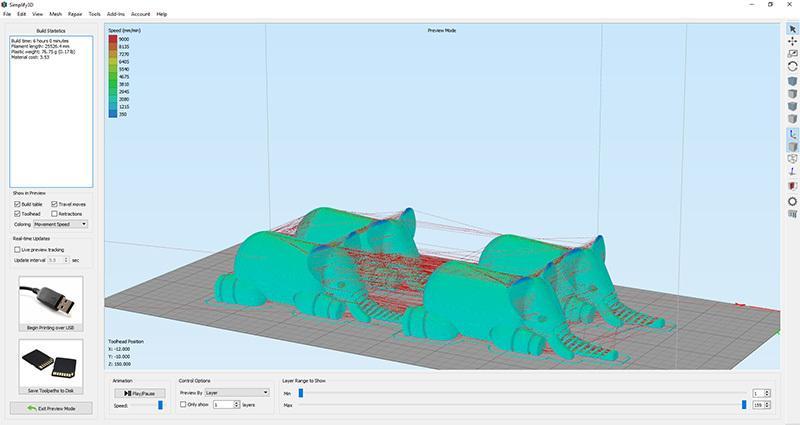Activate the move/translate arrows tool
The height and width of the screenshot is (425, 800).
point(793,41)
